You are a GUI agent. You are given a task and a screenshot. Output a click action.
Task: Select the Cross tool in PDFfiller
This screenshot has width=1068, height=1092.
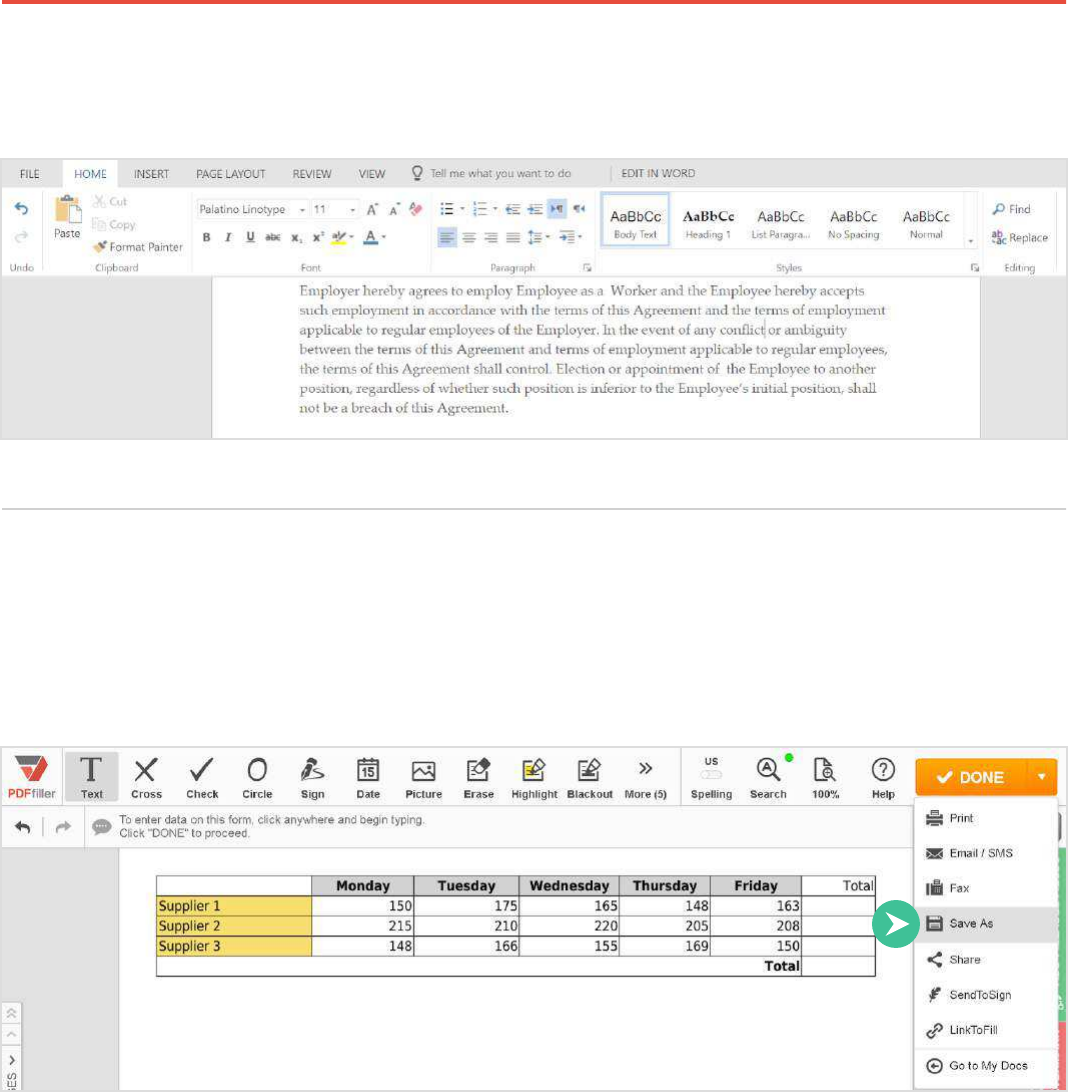tap(146, 777)
